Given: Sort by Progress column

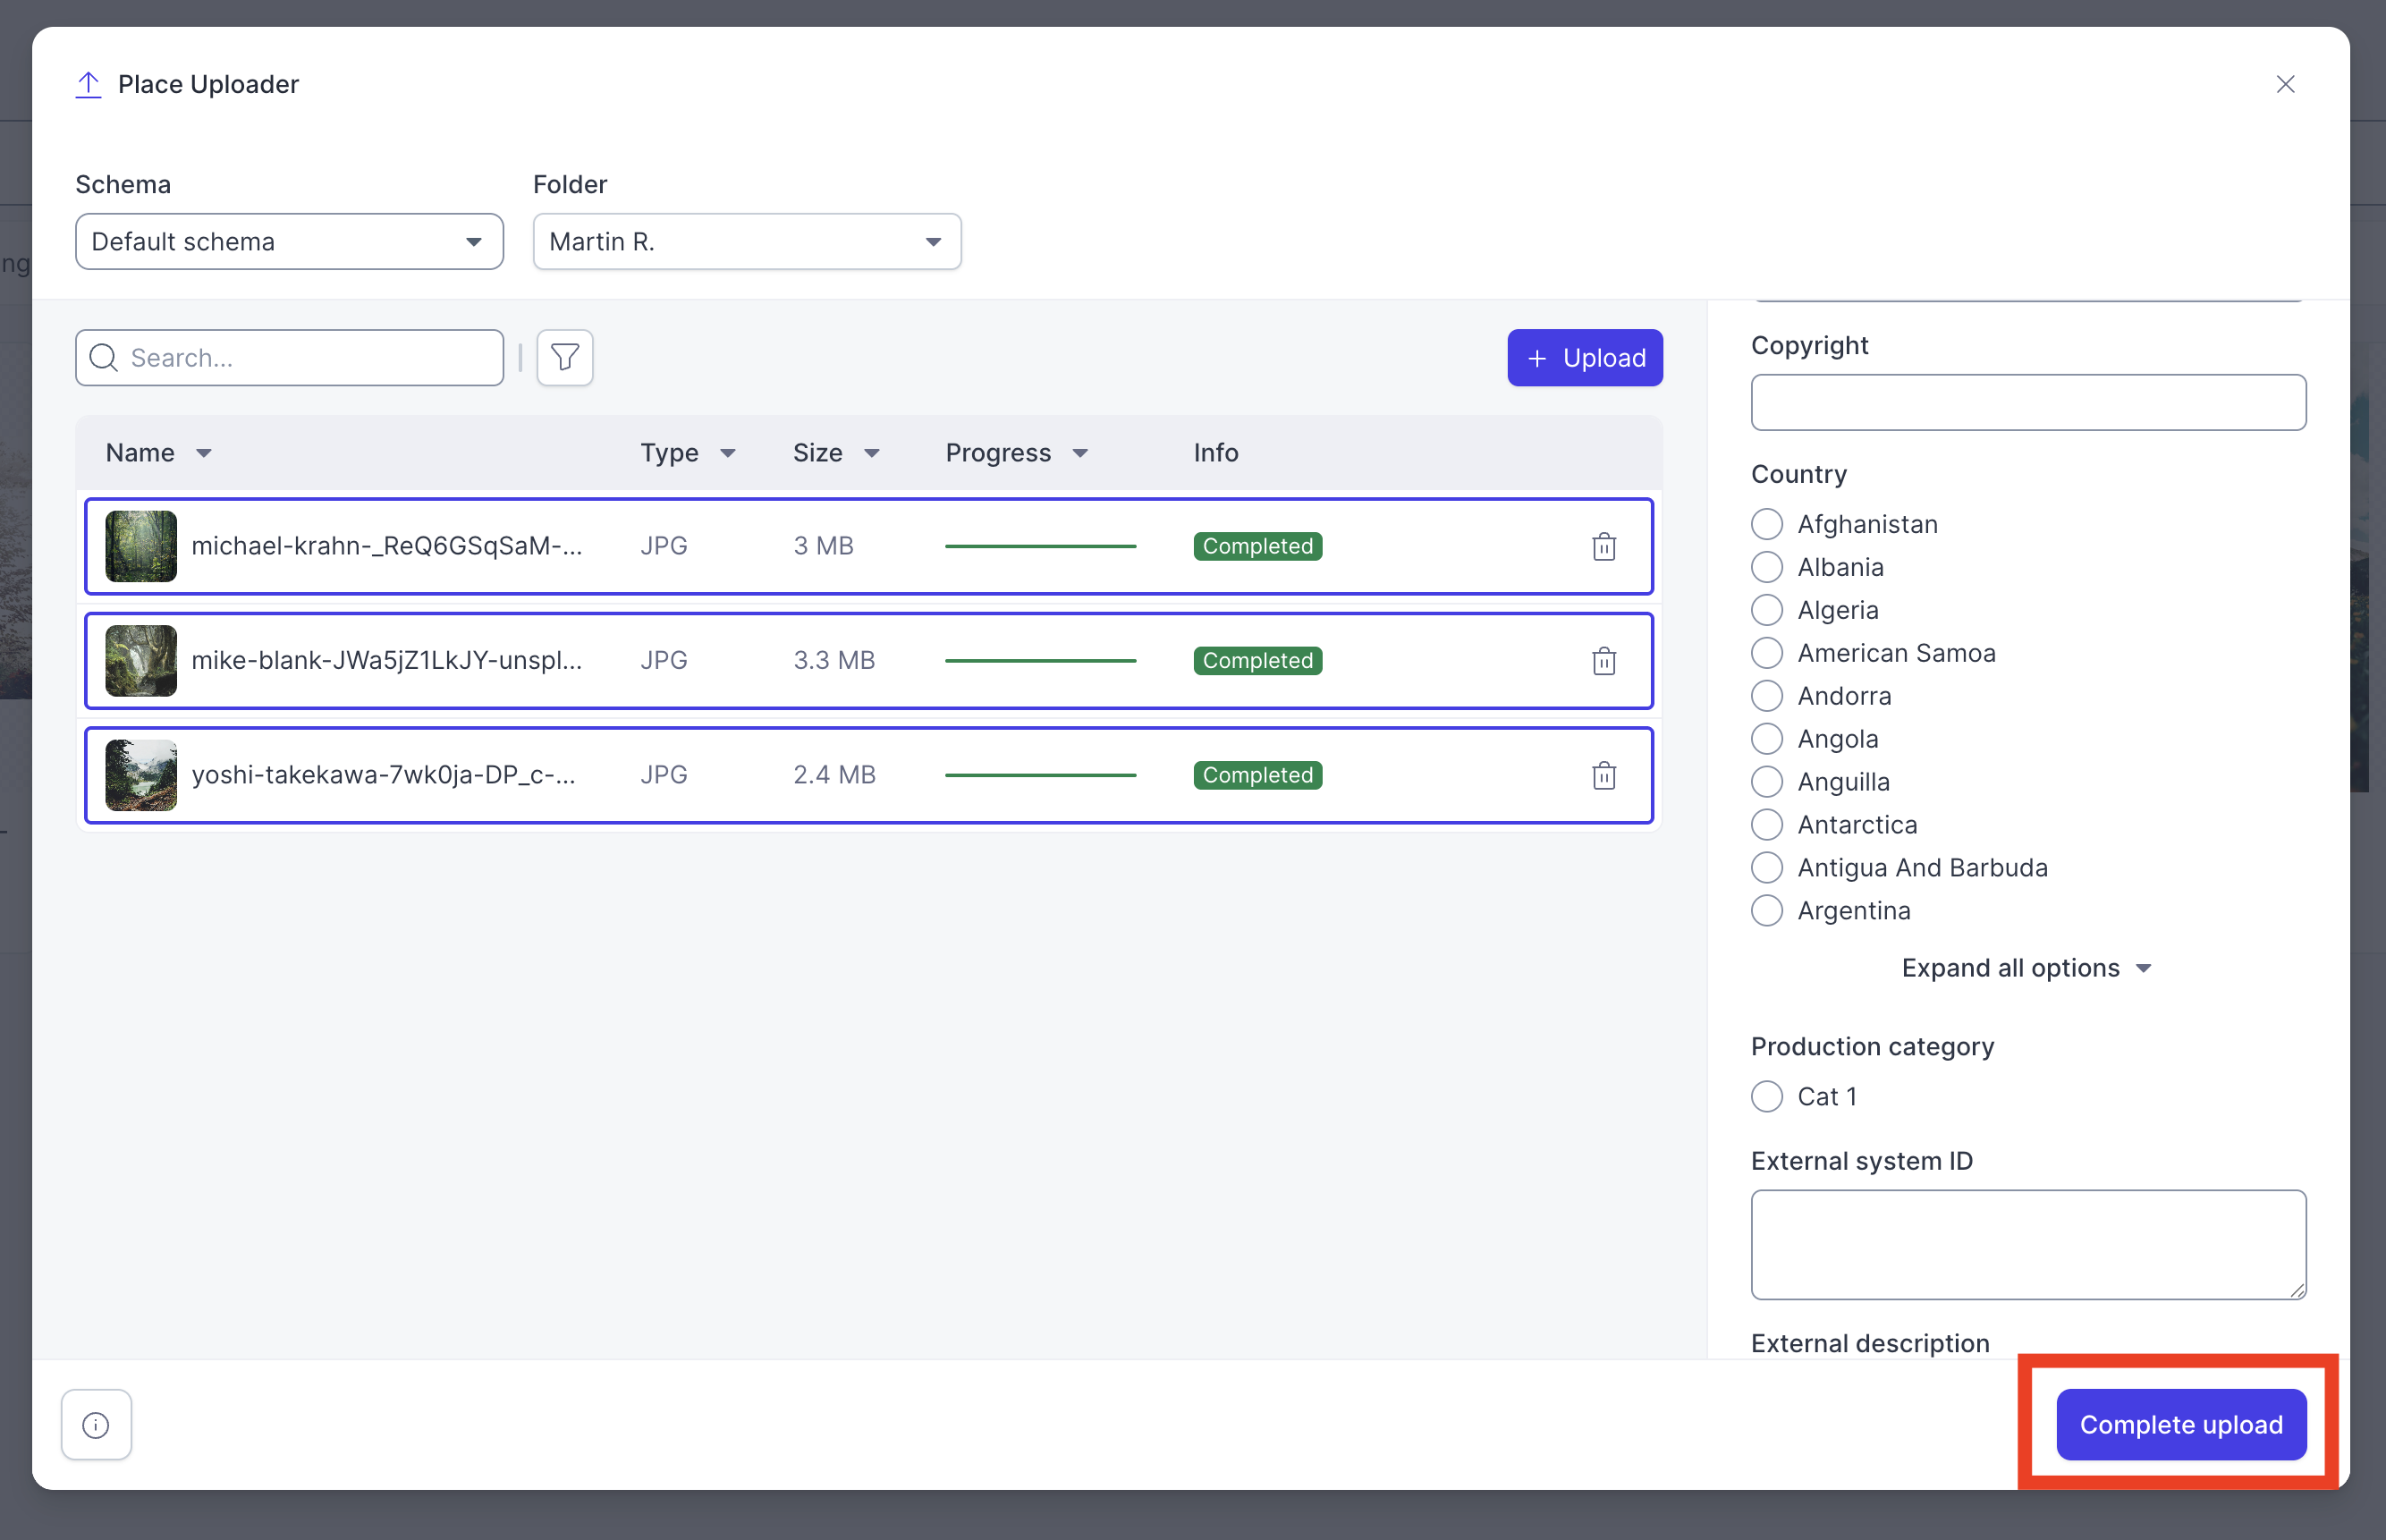Looking at the screenshot, I should pyautogui.click(x=1017, y=453).
